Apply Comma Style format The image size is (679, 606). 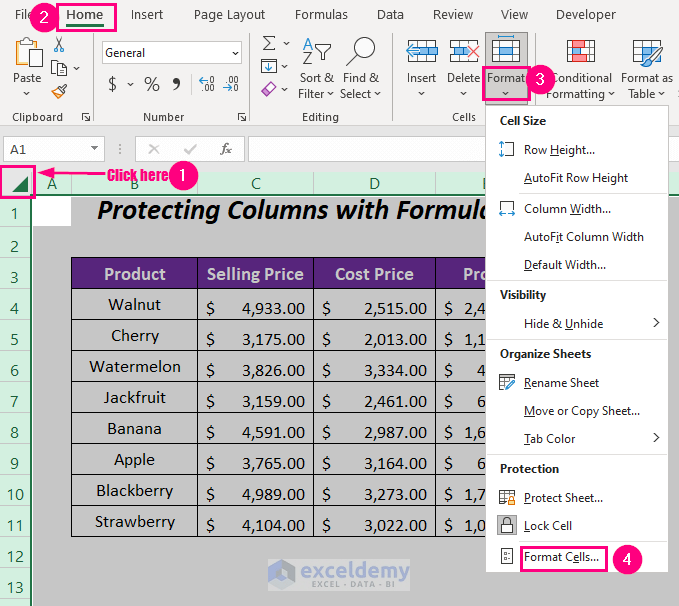[x=176, y=83]
